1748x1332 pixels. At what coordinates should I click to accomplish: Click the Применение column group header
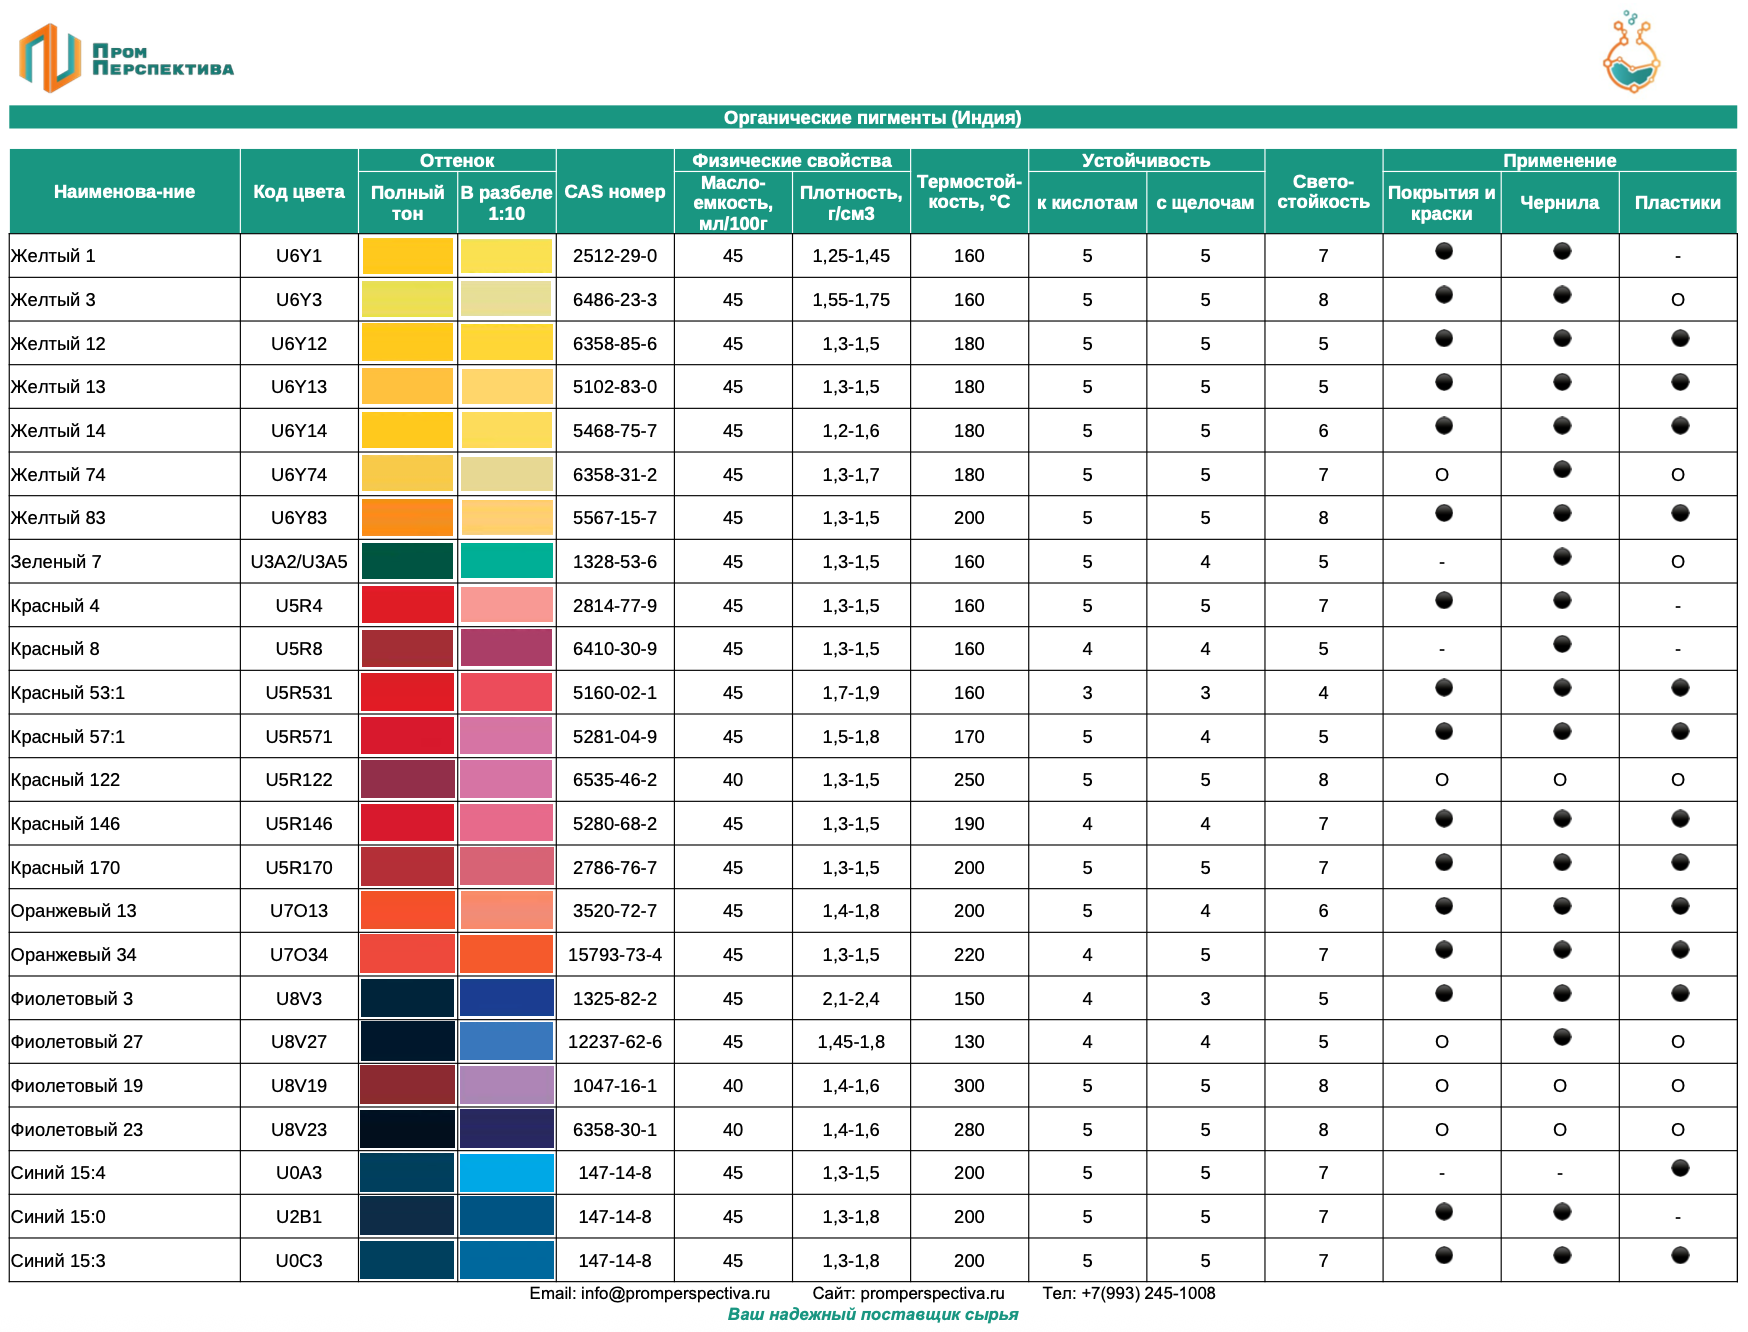click(1559, 160)
